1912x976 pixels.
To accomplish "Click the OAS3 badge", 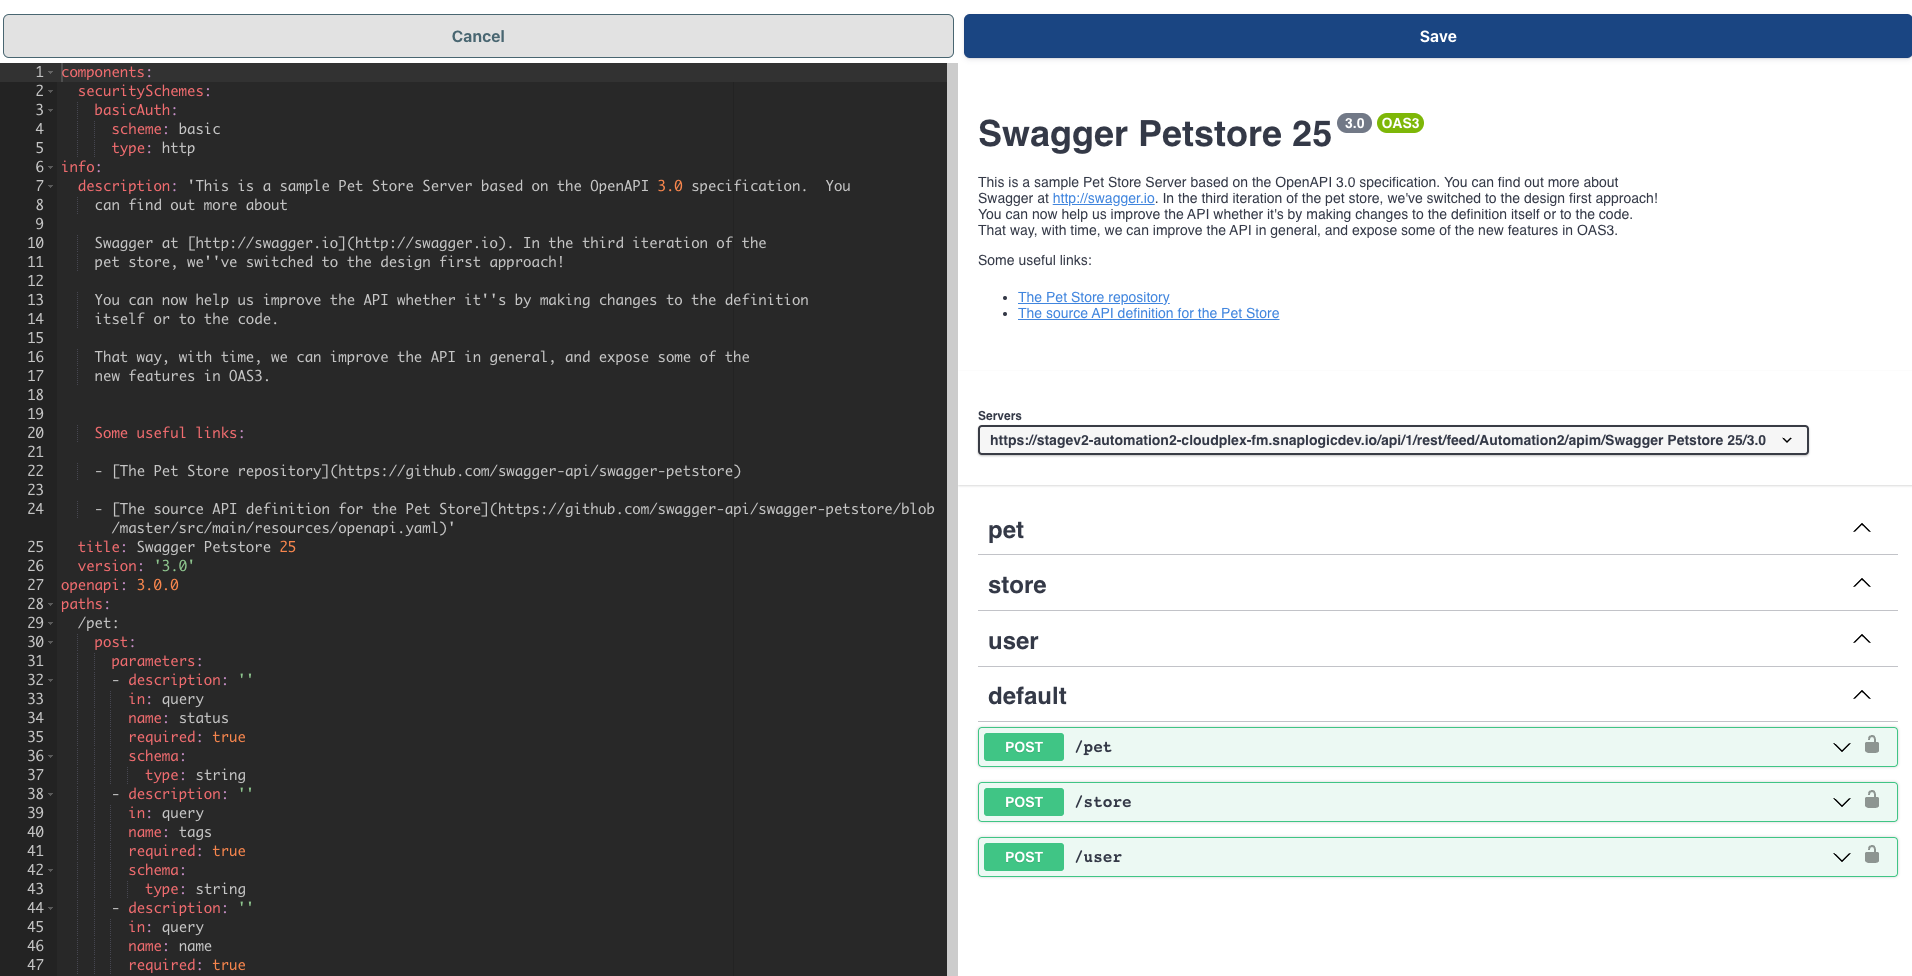I will click(x=1400, y=123).
